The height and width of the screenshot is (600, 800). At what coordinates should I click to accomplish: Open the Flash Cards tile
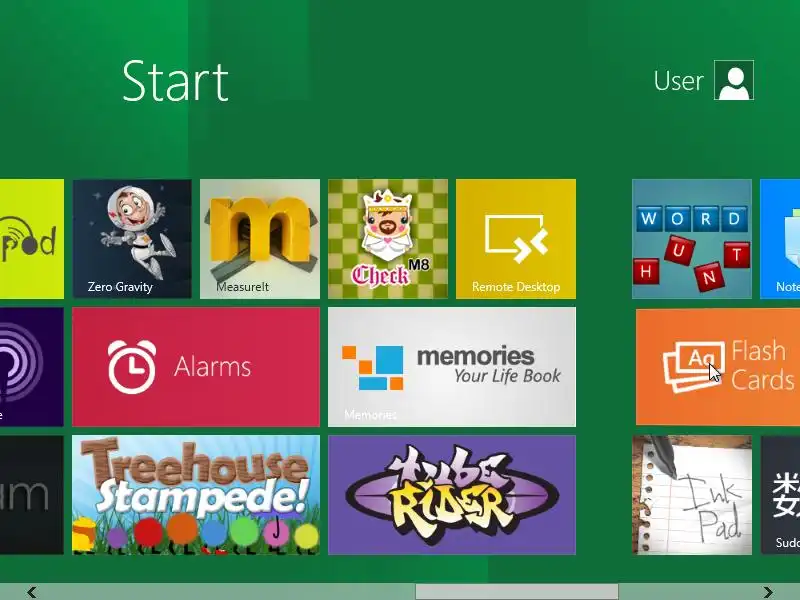click(718, 367)
